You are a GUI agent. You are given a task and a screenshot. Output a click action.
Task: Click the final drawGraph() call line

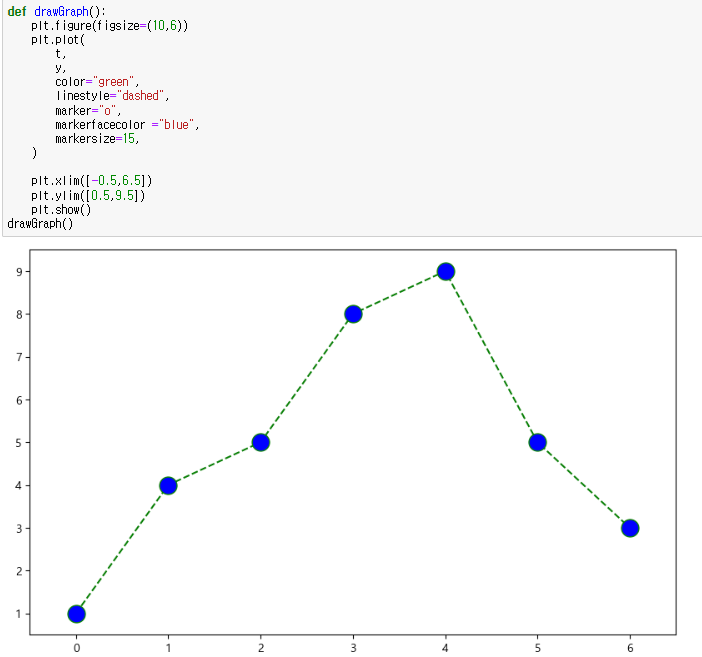pyautogui.click(x=40, y=223)
